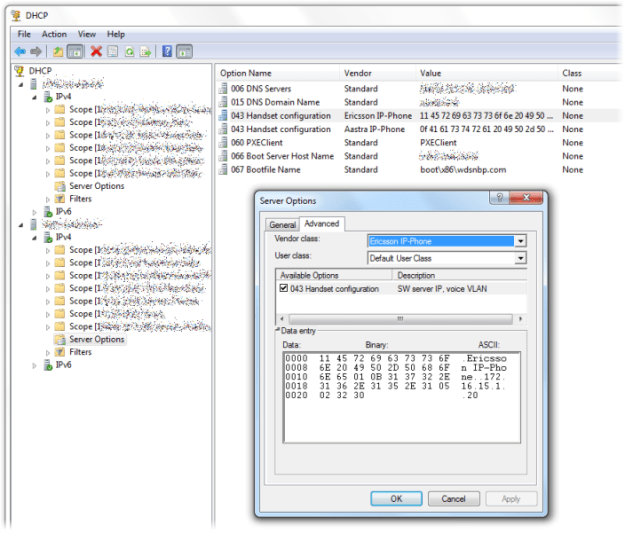The height and width of the screenshot is (533, 625).
Task: Open the blue Help toolbar icon
Action: point(167,51)
